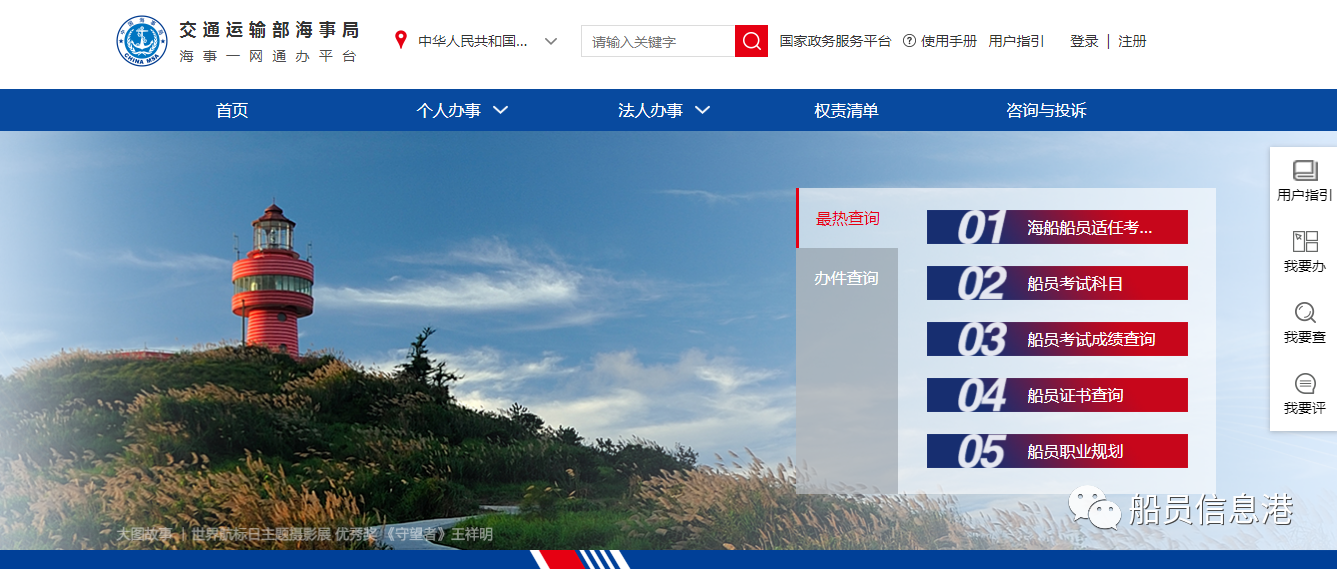Expand the 法人办事 menu chevron
Viewport: 1337px width, 569px height.
(x=702, y=110)
